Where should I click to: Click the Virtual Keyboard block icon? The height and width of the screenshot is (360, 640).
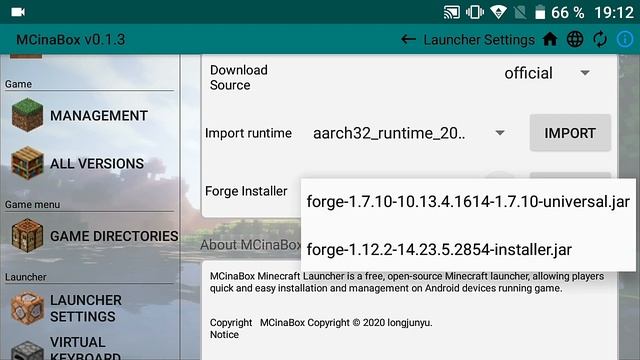click(27, 350)
